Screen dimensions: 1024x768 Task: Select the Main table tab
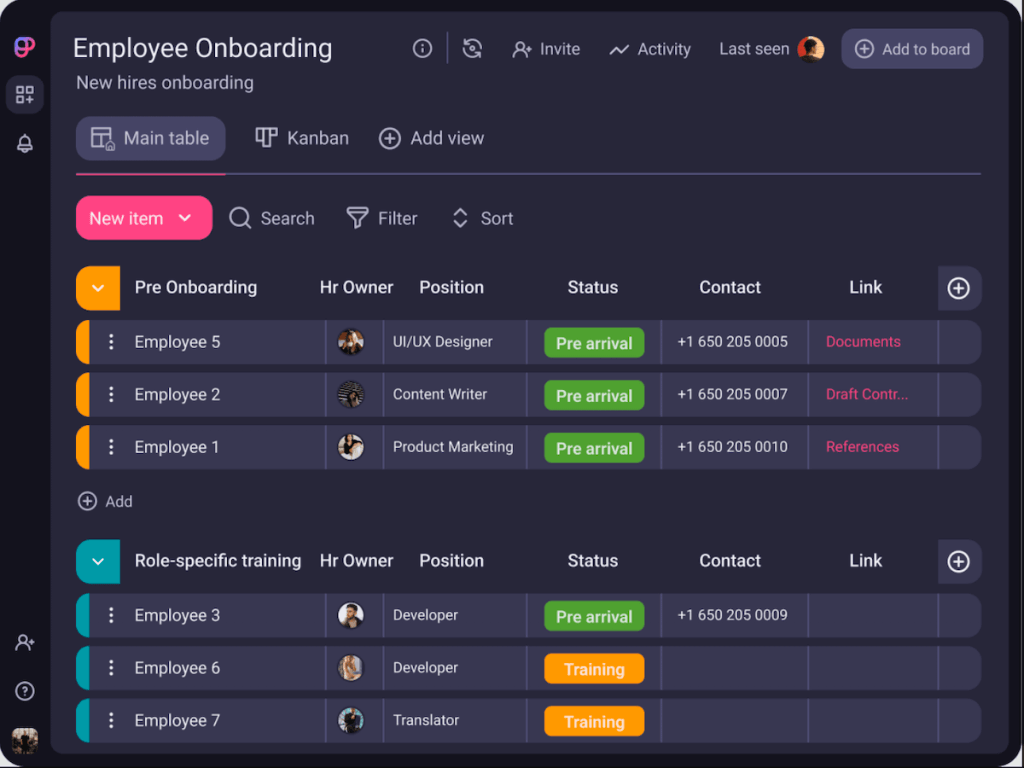[150, 138]
